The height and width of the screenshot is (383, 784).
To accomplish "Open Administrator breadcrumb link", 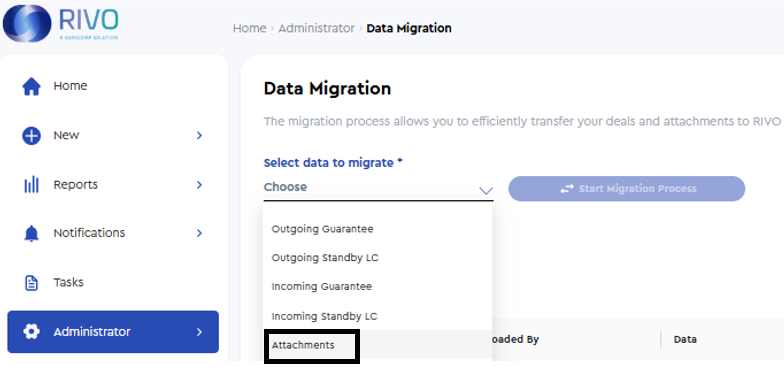I will (316, 28).
